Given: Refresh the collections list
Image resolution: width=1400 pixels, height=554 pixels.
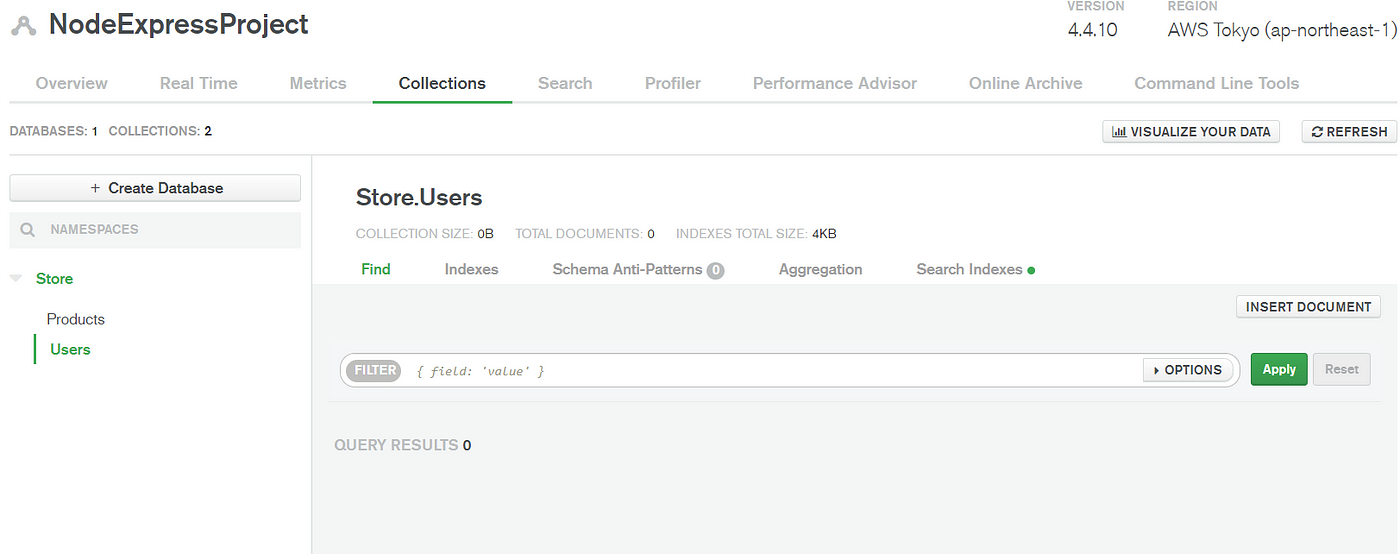Looking at the screenshot, I should pyautogui.click(x=1349, y=131).
